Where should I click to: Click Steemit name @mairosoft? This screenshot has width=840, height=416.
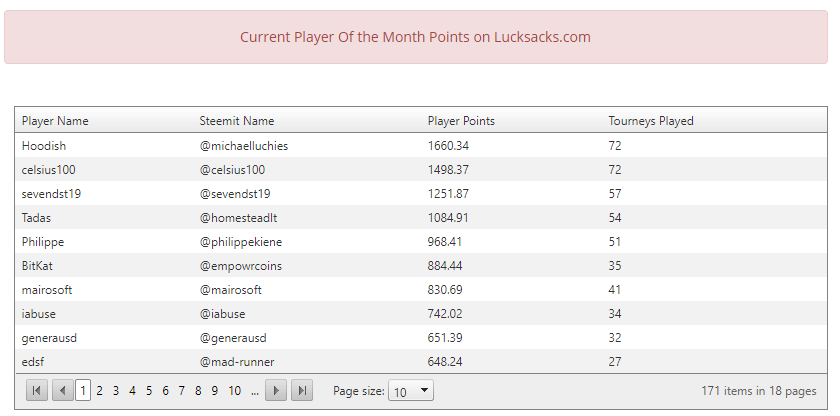231,290
